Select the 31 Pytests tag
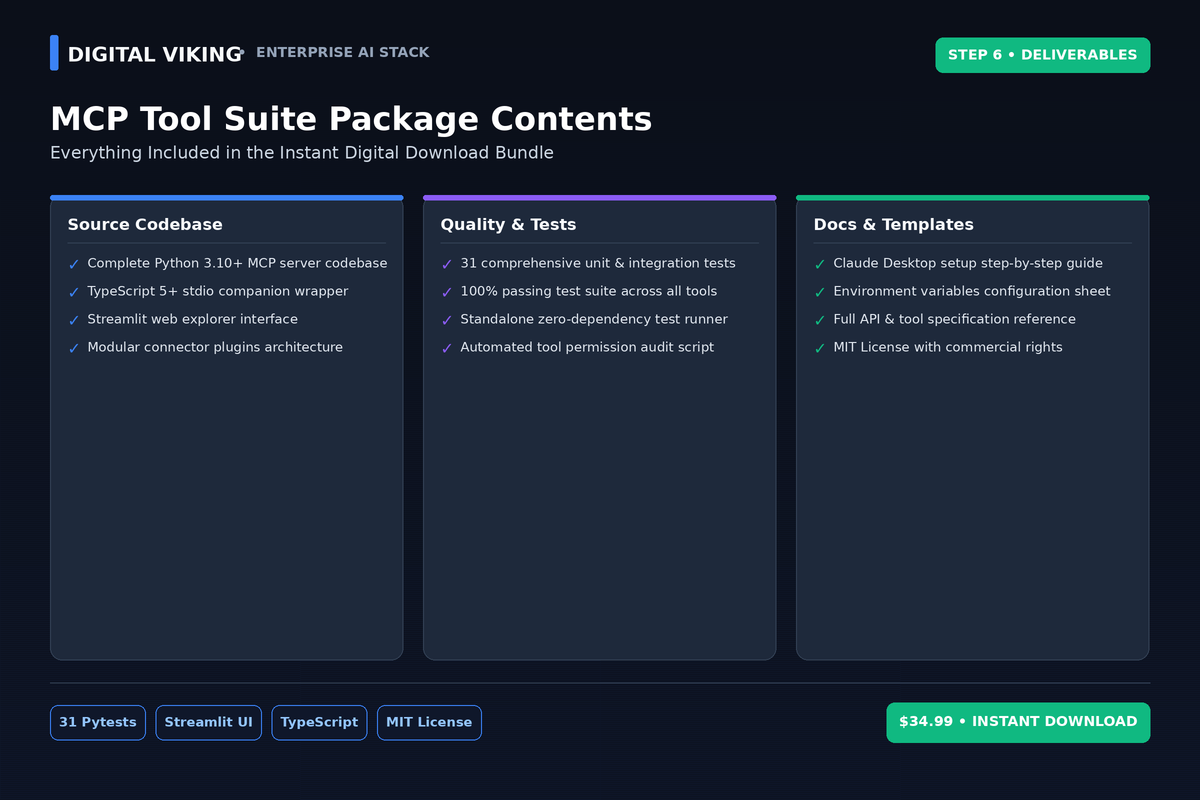Viewport: 1200px width, 800px height. pyautogui.click(x=98, y=722)
